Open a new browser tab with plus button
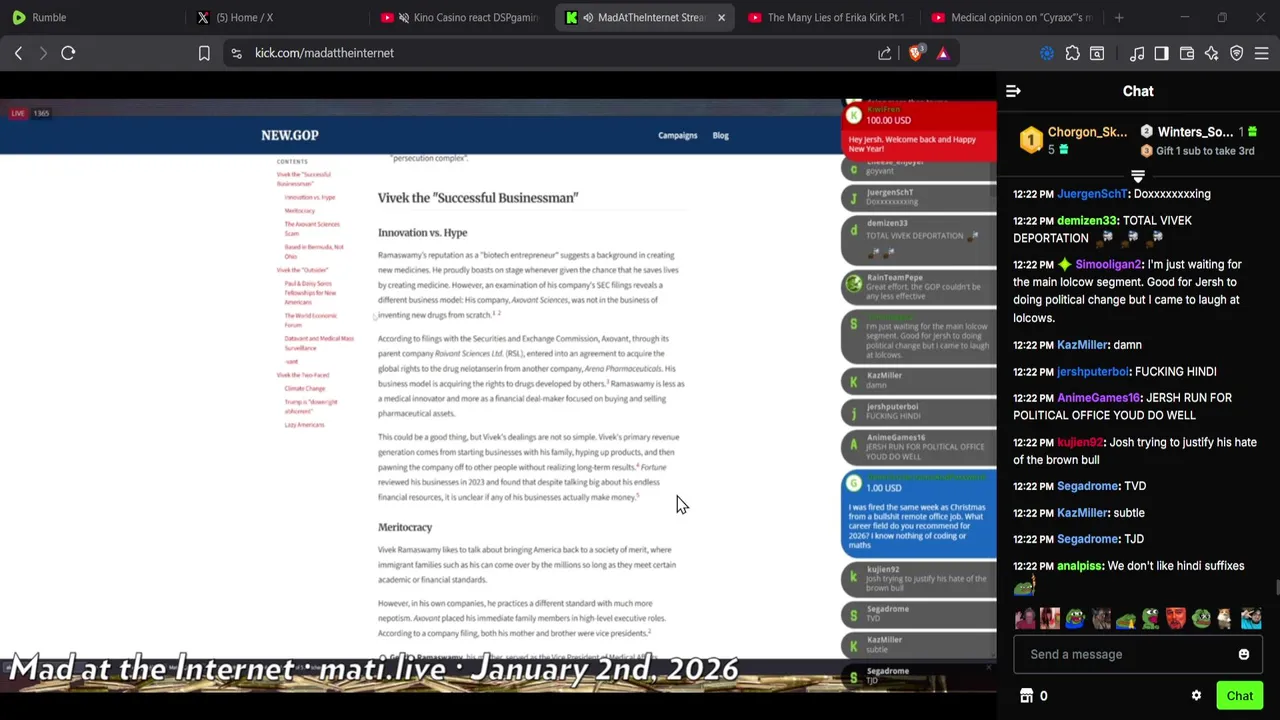1280x720 pixels. tap(1119, 17)
